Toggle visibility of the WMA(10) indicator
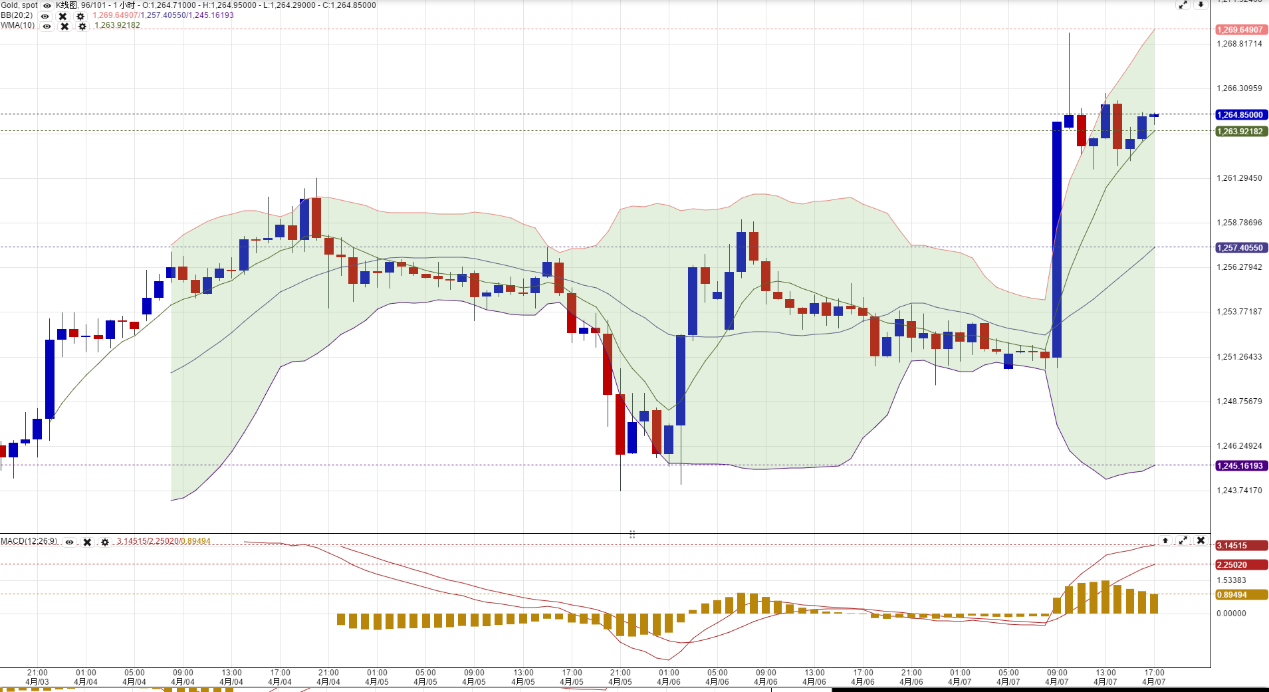The width and height of the screenshot is (1269, 692). (x=47, y=26)
